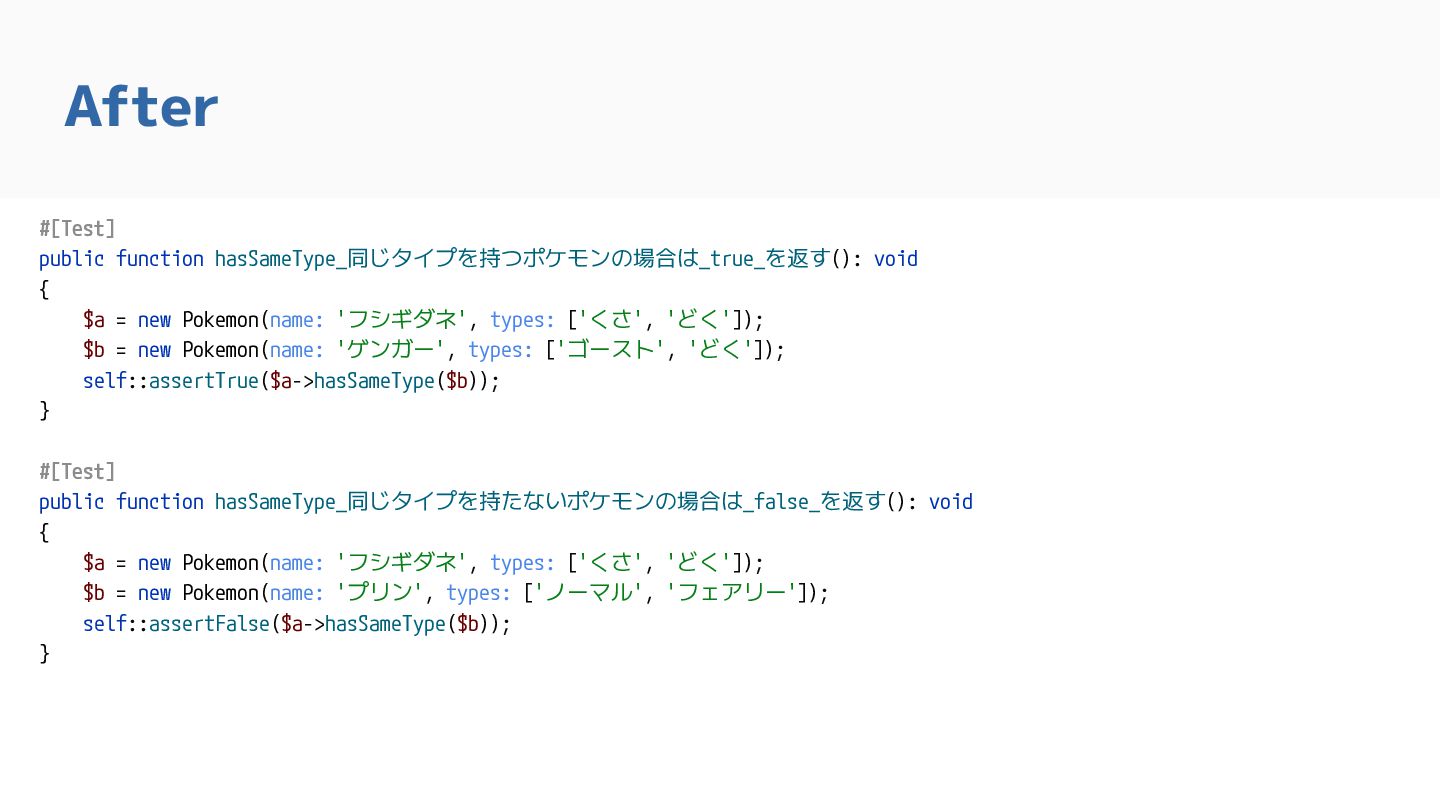Click the first #[Test] attribute line
1440x810 pixels.
click(77, 228)
